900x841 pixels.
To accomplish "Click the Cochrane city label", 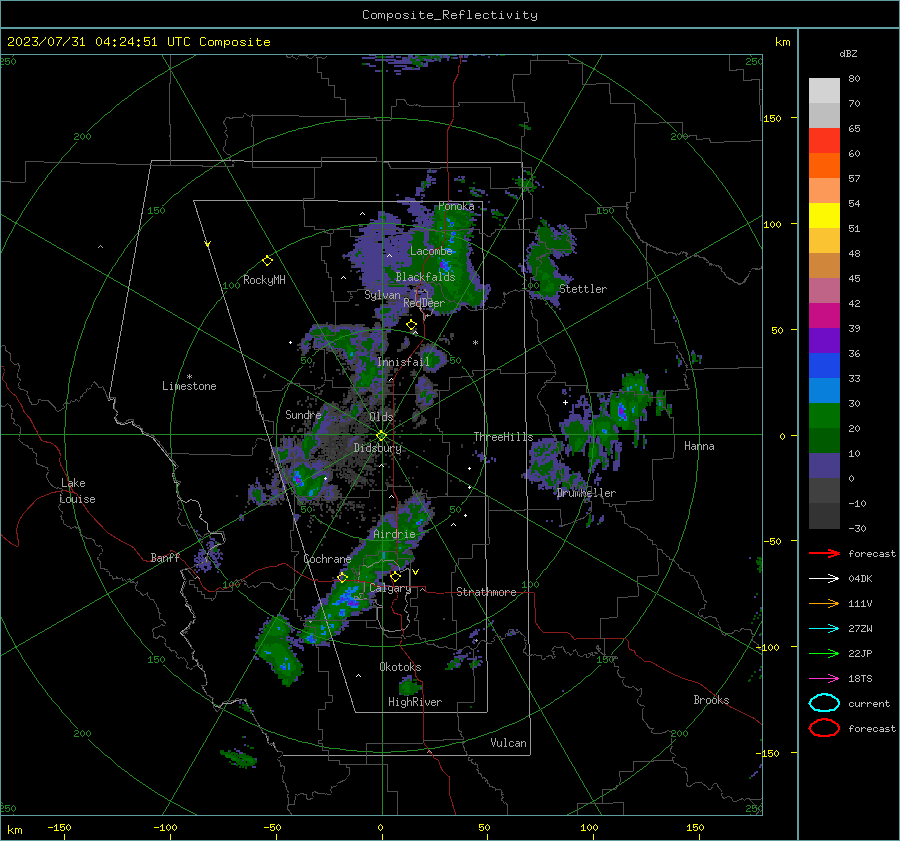I will (327, 559).
